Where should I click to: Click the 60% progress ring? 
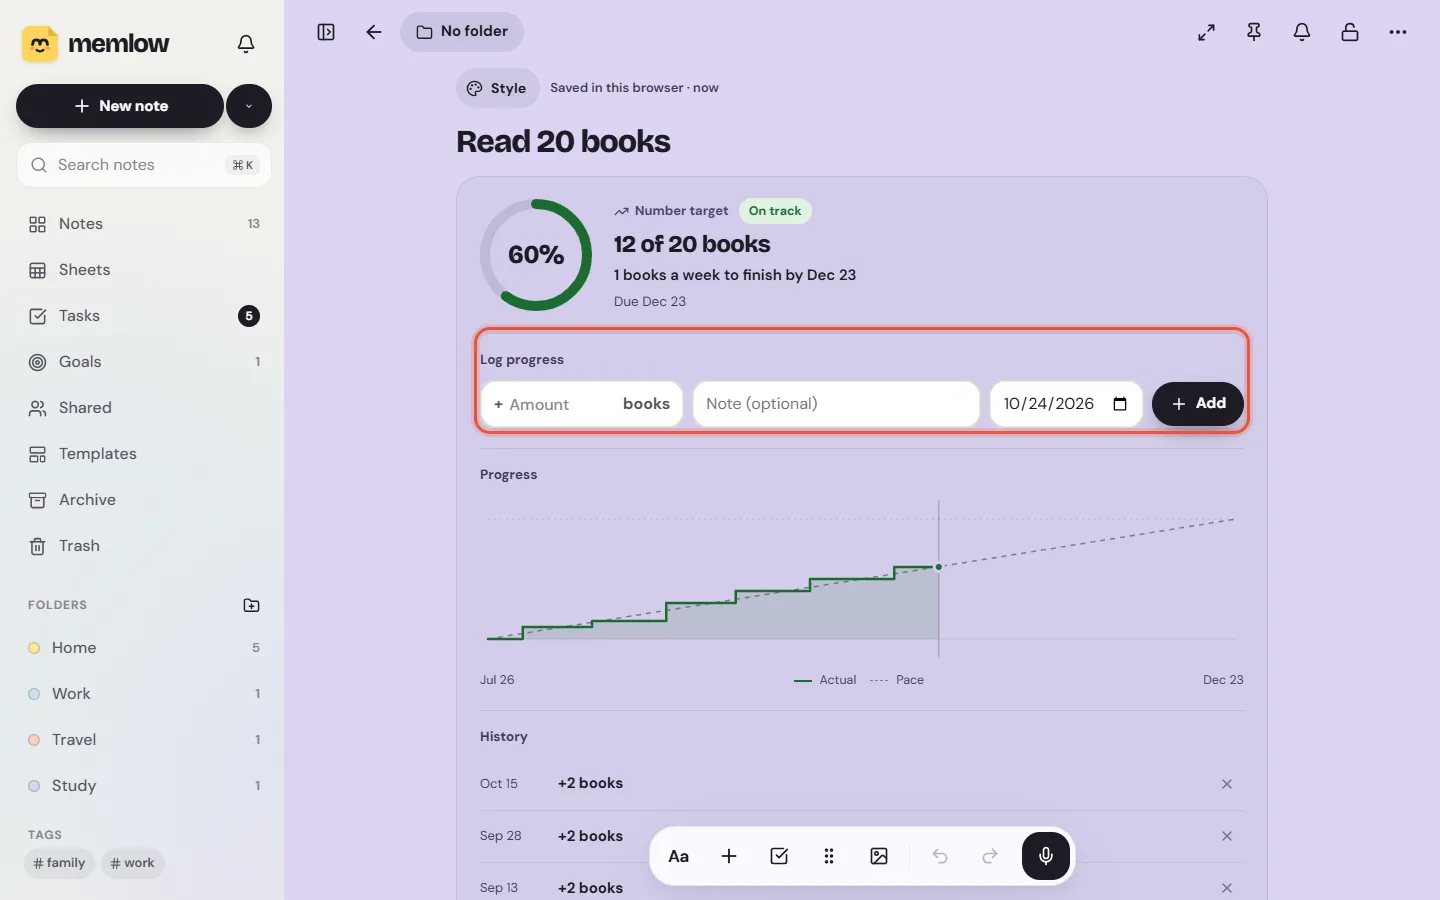pyautogui.click(x=536, y=255)
